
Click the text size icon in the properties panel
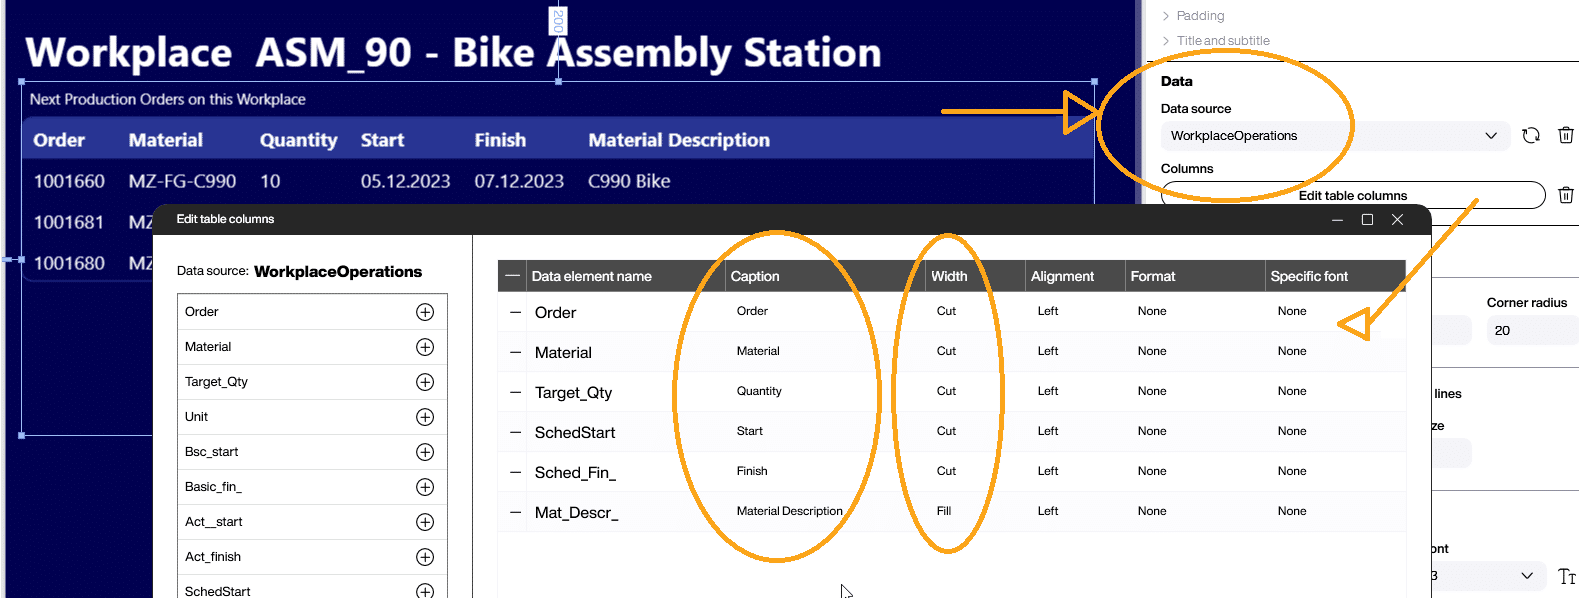(1567, 576)
